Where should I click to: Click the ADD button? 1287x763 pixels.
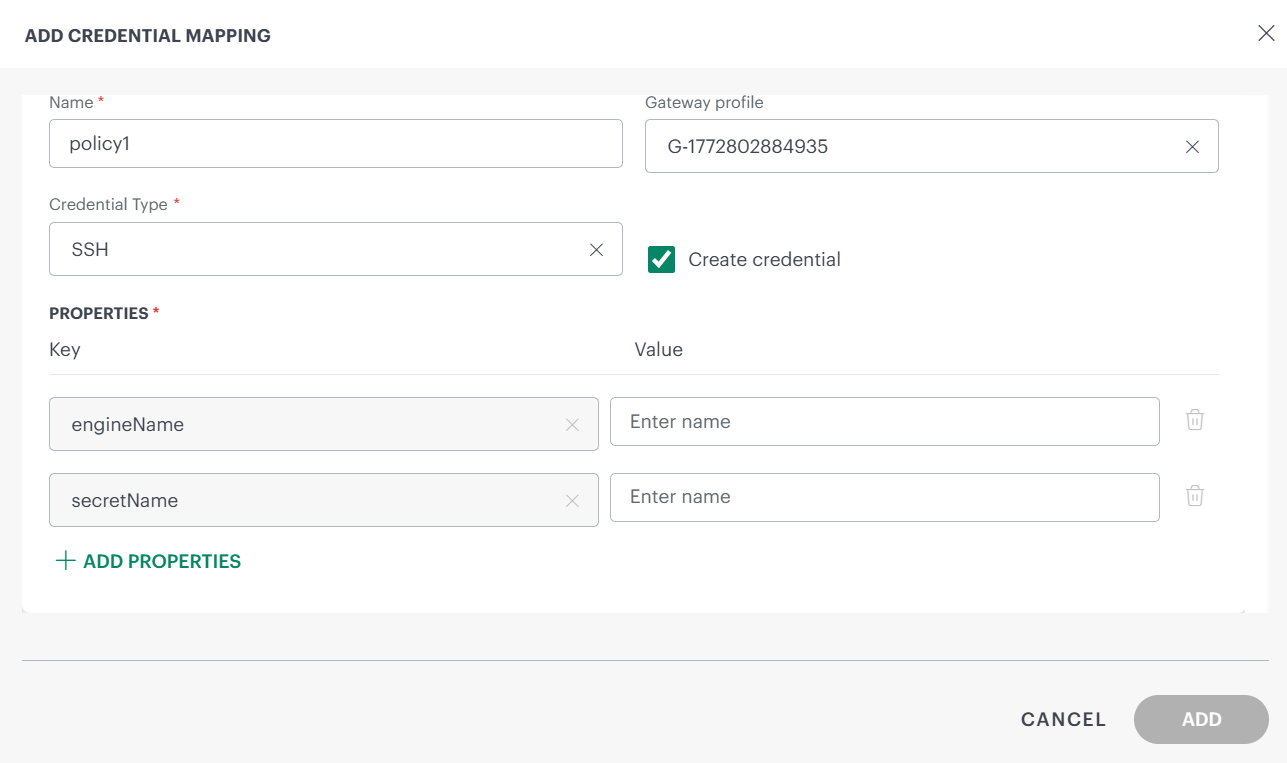click(1200, 719)
